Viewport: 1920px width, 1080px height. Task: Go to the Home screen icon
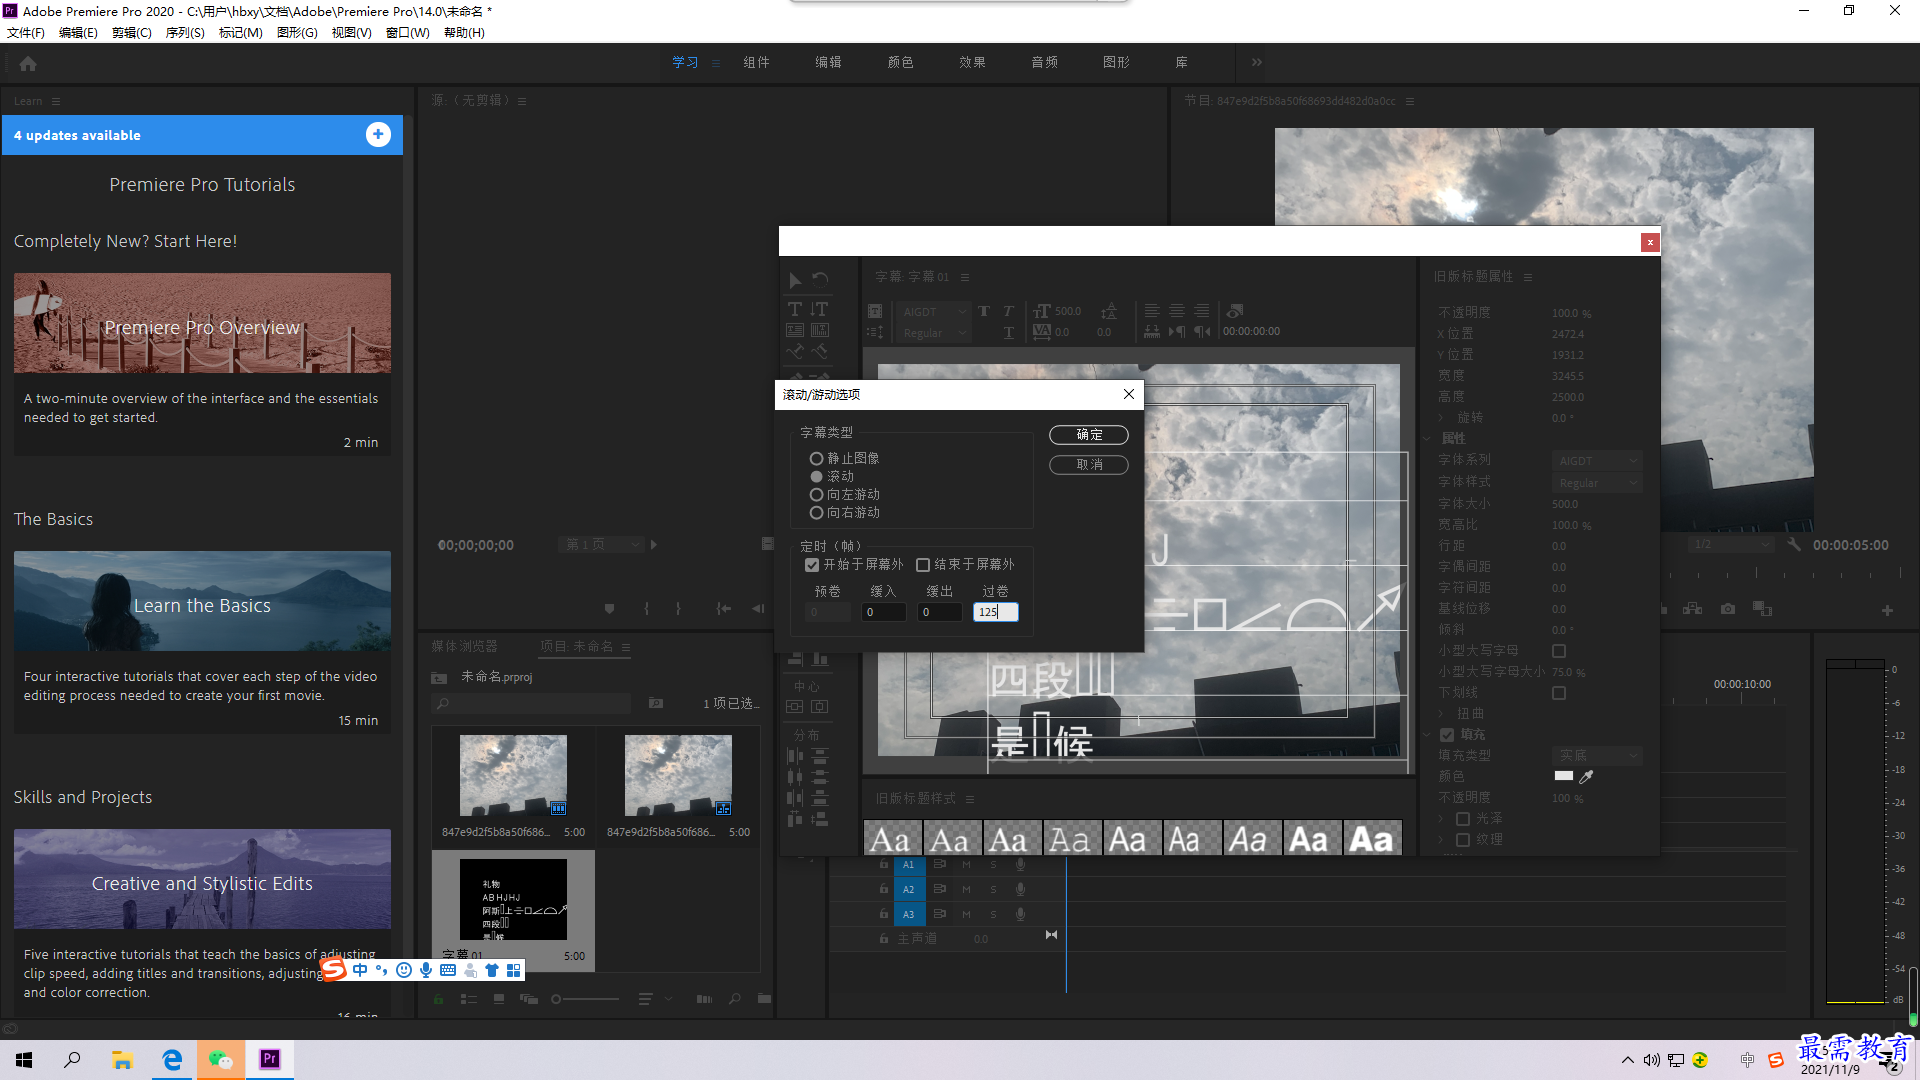(x=28, y=64)
